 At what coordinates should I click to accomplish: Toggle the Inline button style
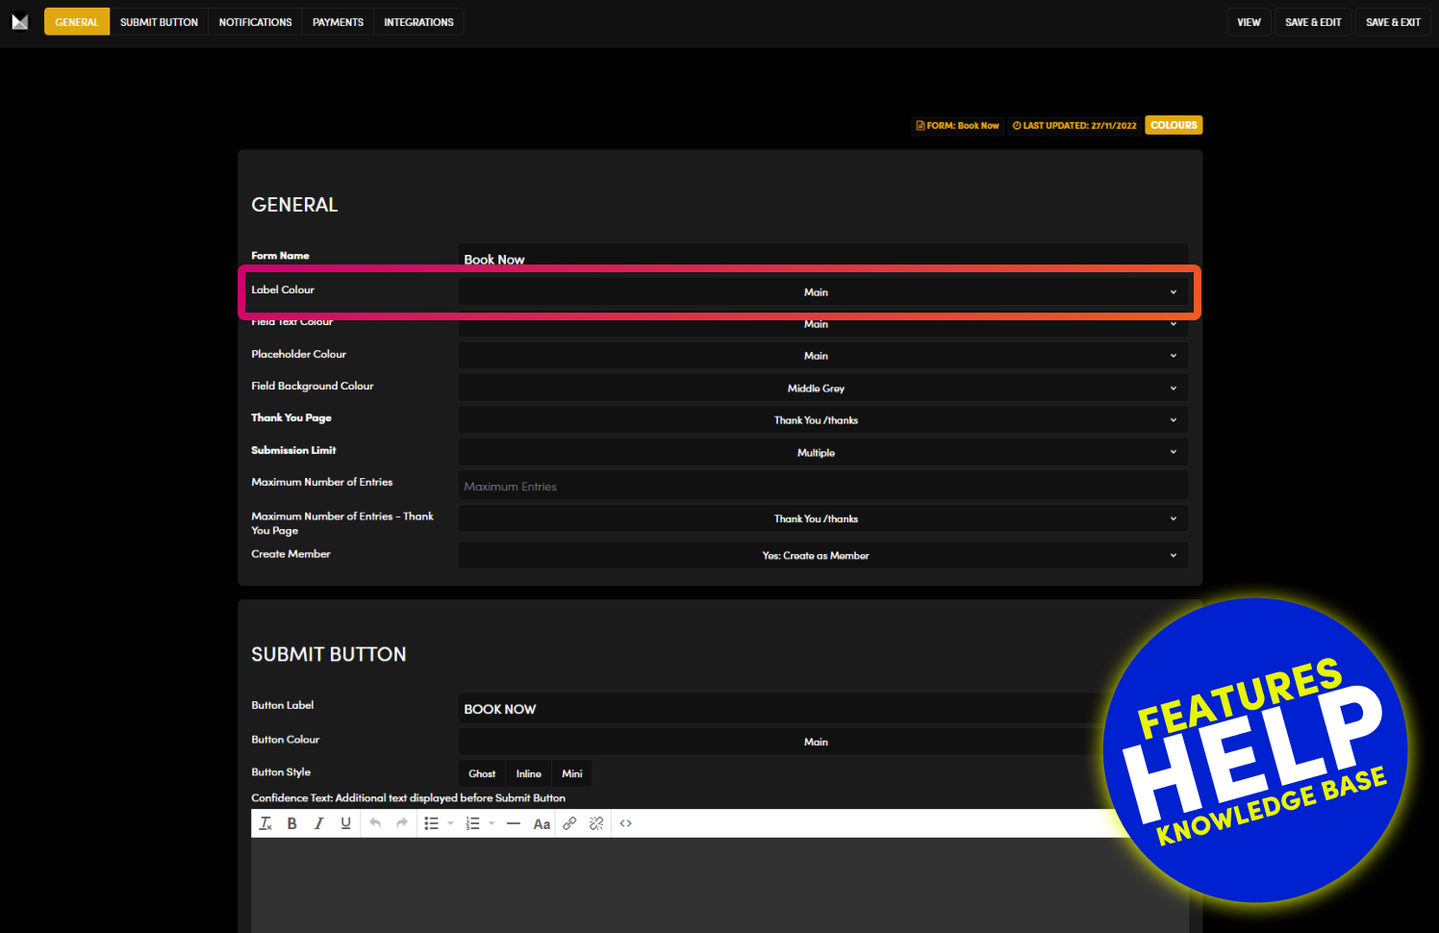click(x=528, y=773)
